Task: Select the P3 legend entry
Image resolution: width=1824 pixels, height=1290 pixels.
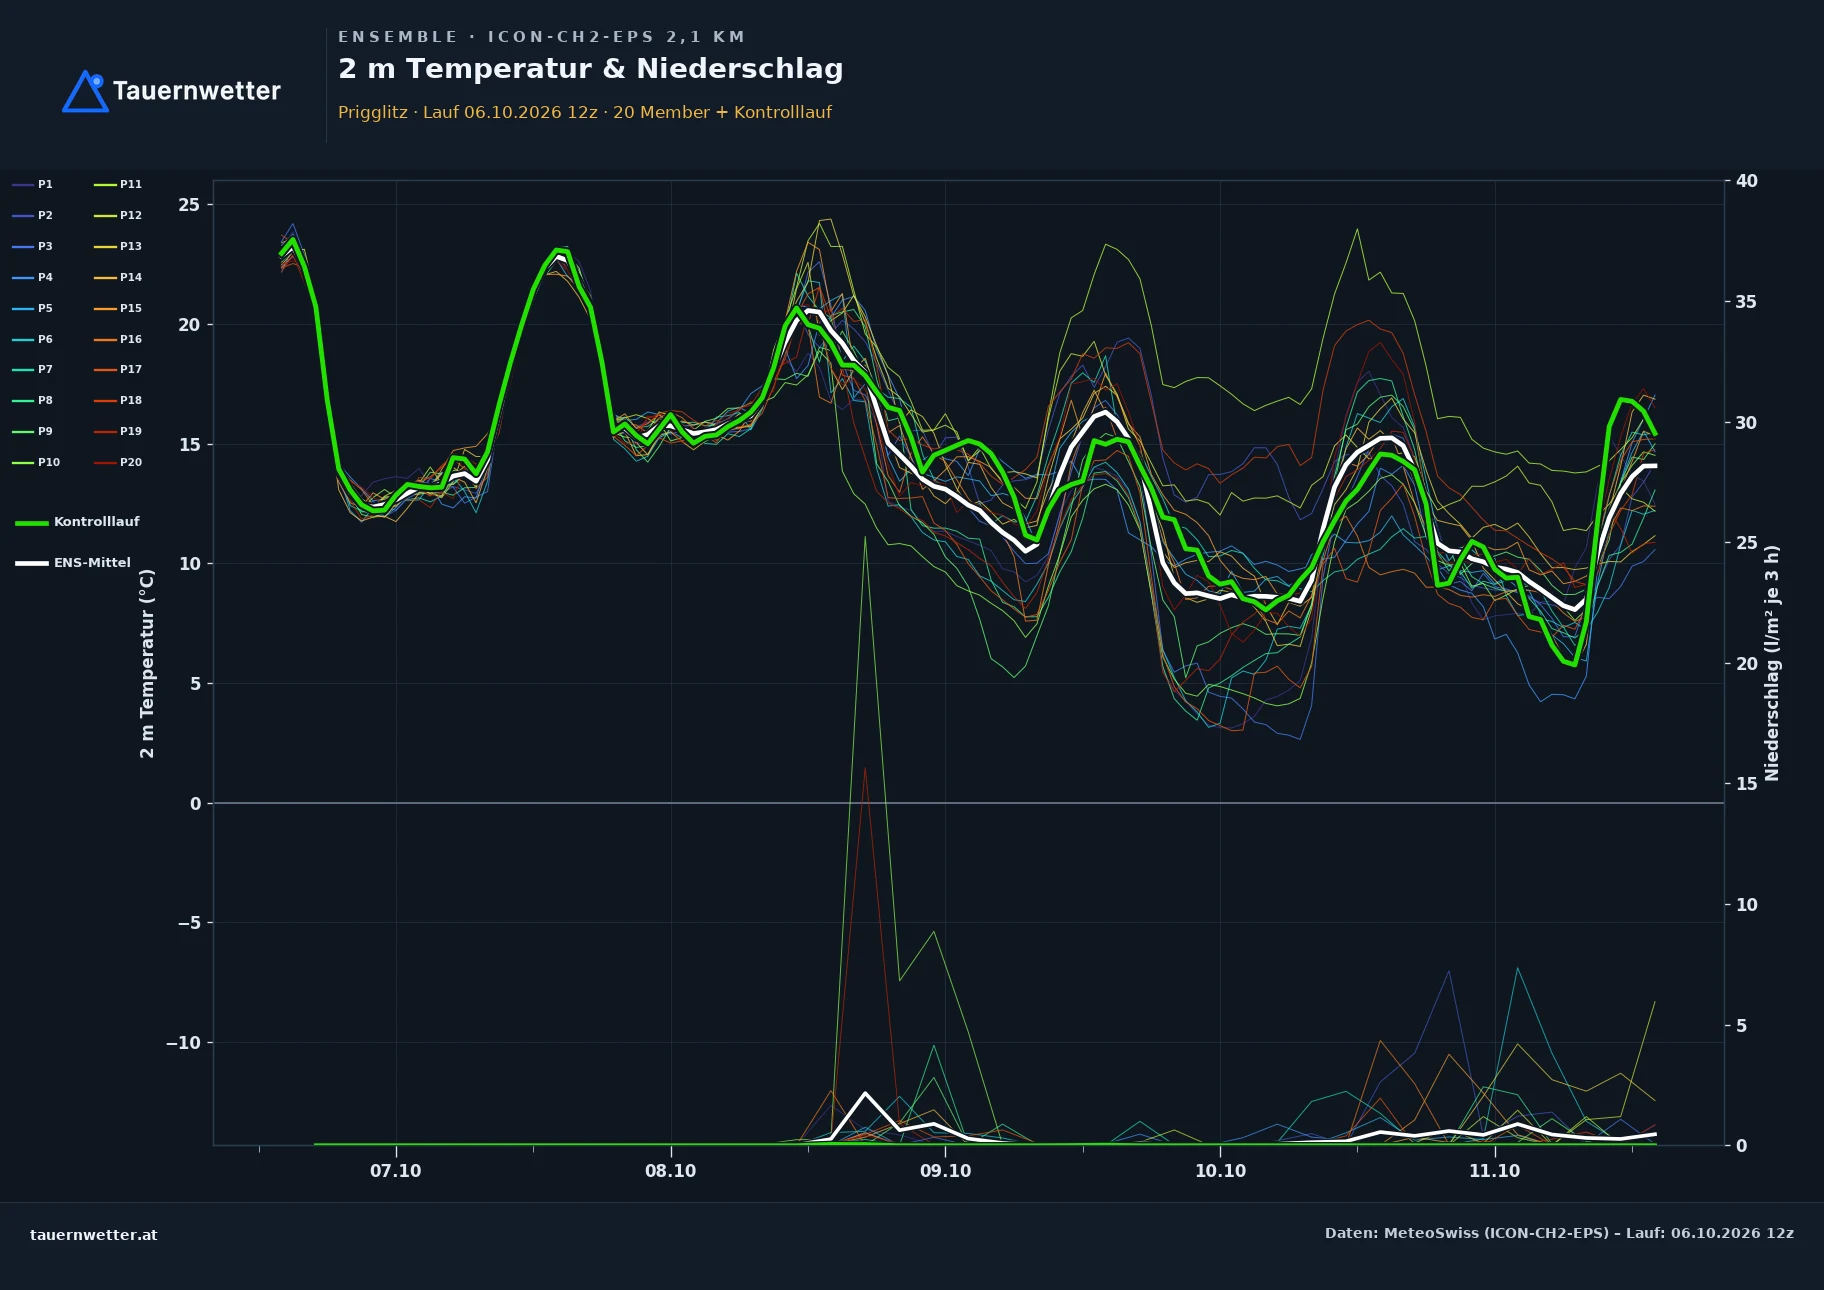Action: (x=33, y=246)
